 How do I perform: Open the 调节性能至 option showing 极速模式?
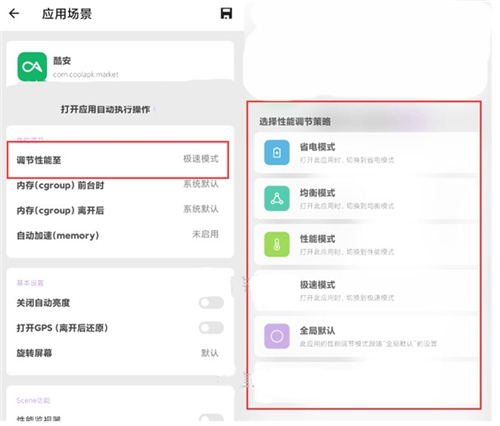(x=118, y=160)
